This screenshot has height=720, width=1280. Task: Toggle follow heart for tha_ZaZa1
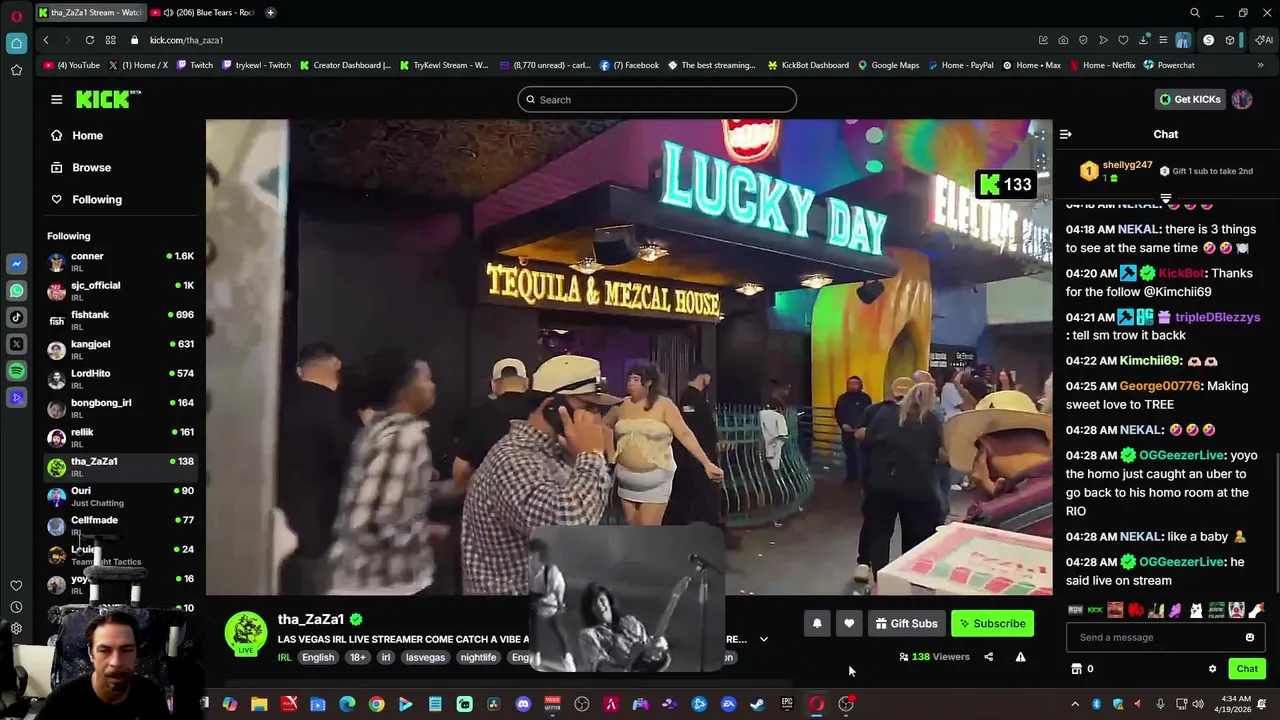849,623
